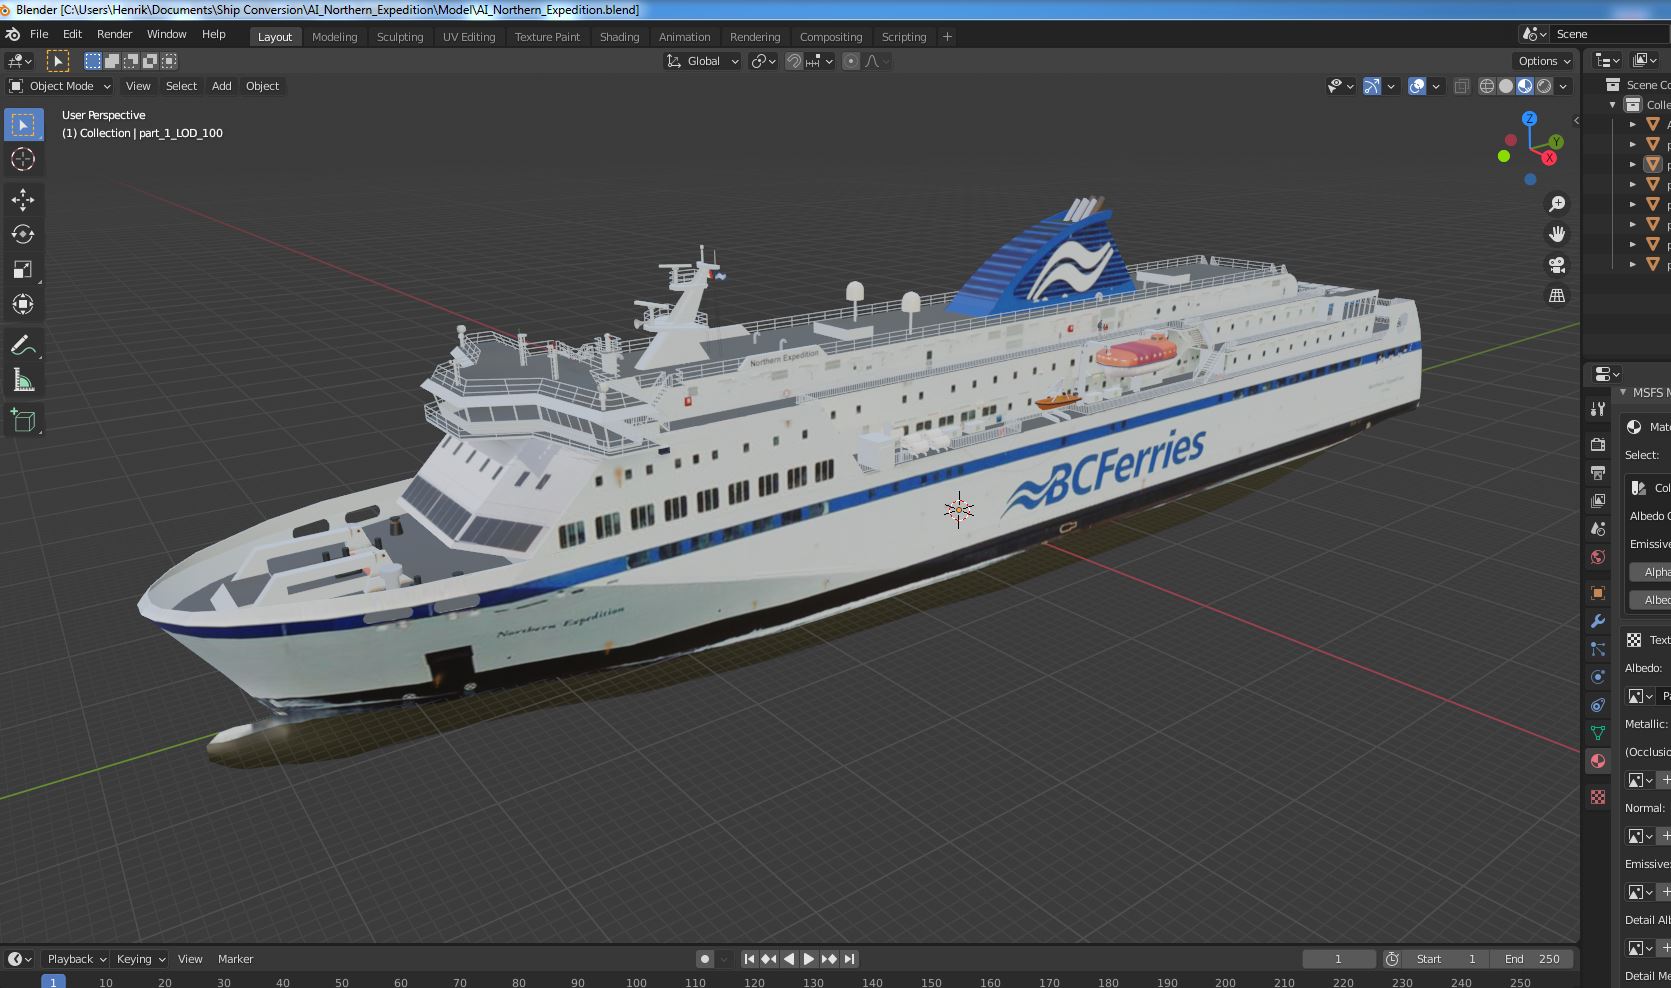Toggle camera view with camera icon
1671x988 pixels.
(x=1557, y=265)
